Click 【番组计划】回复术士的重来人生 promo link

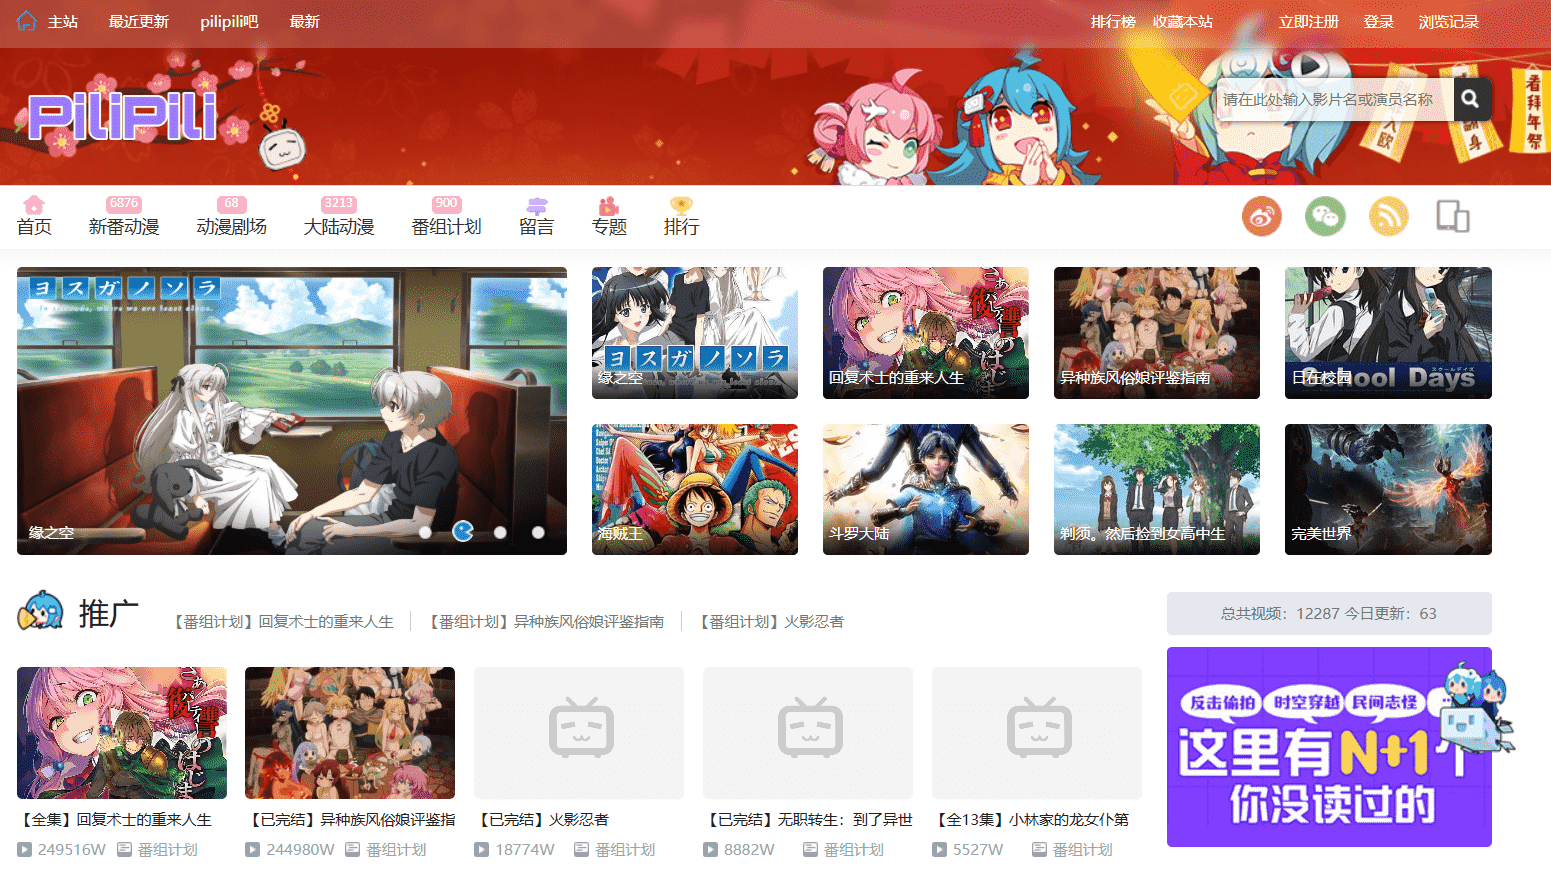click(282, 622)
